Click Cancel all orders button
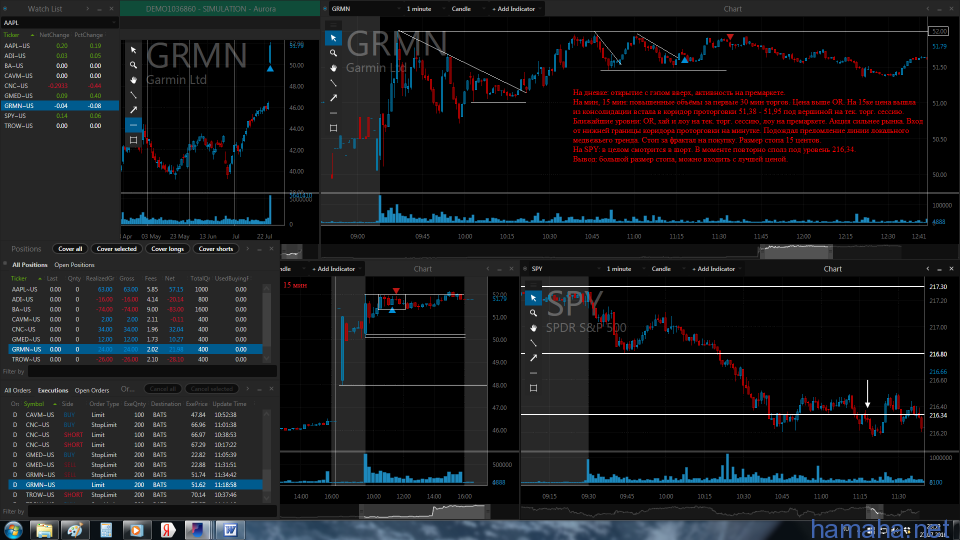 pyautogui.click(x=162, y=389)
